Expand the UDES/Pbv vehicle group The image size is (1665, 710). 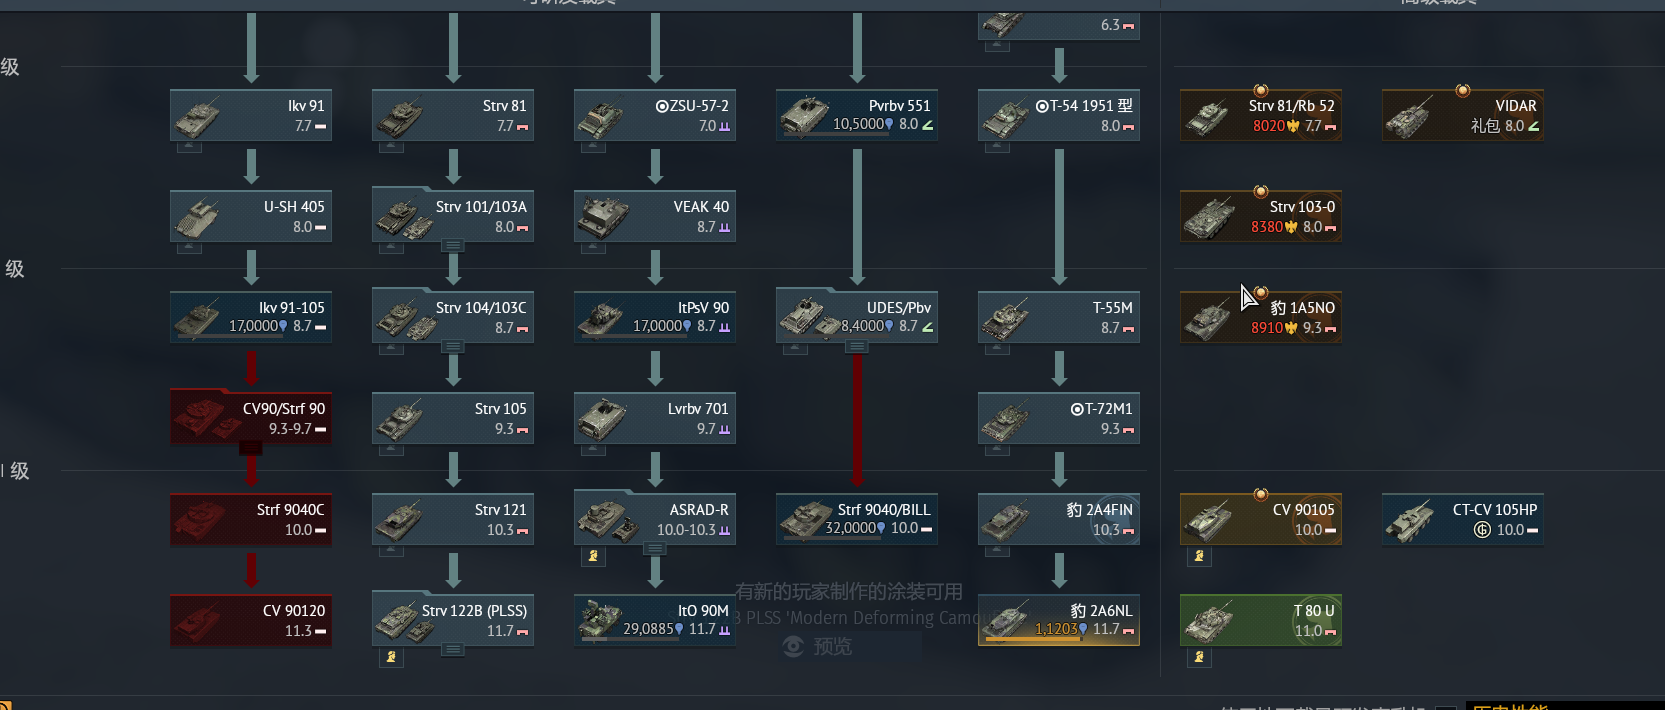click(x=856, y=347)
